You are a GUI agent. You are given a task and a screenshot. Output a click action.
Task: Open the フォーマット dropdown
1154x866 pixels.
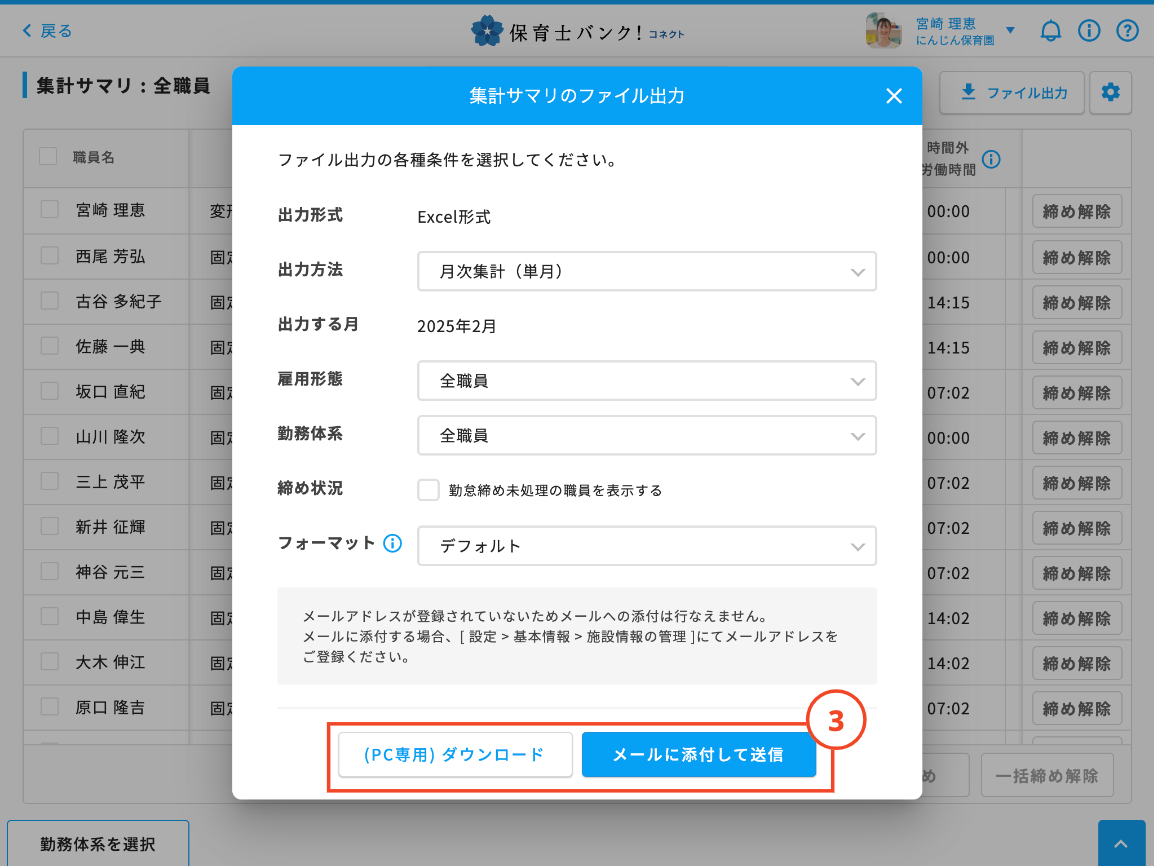point(646,546)
